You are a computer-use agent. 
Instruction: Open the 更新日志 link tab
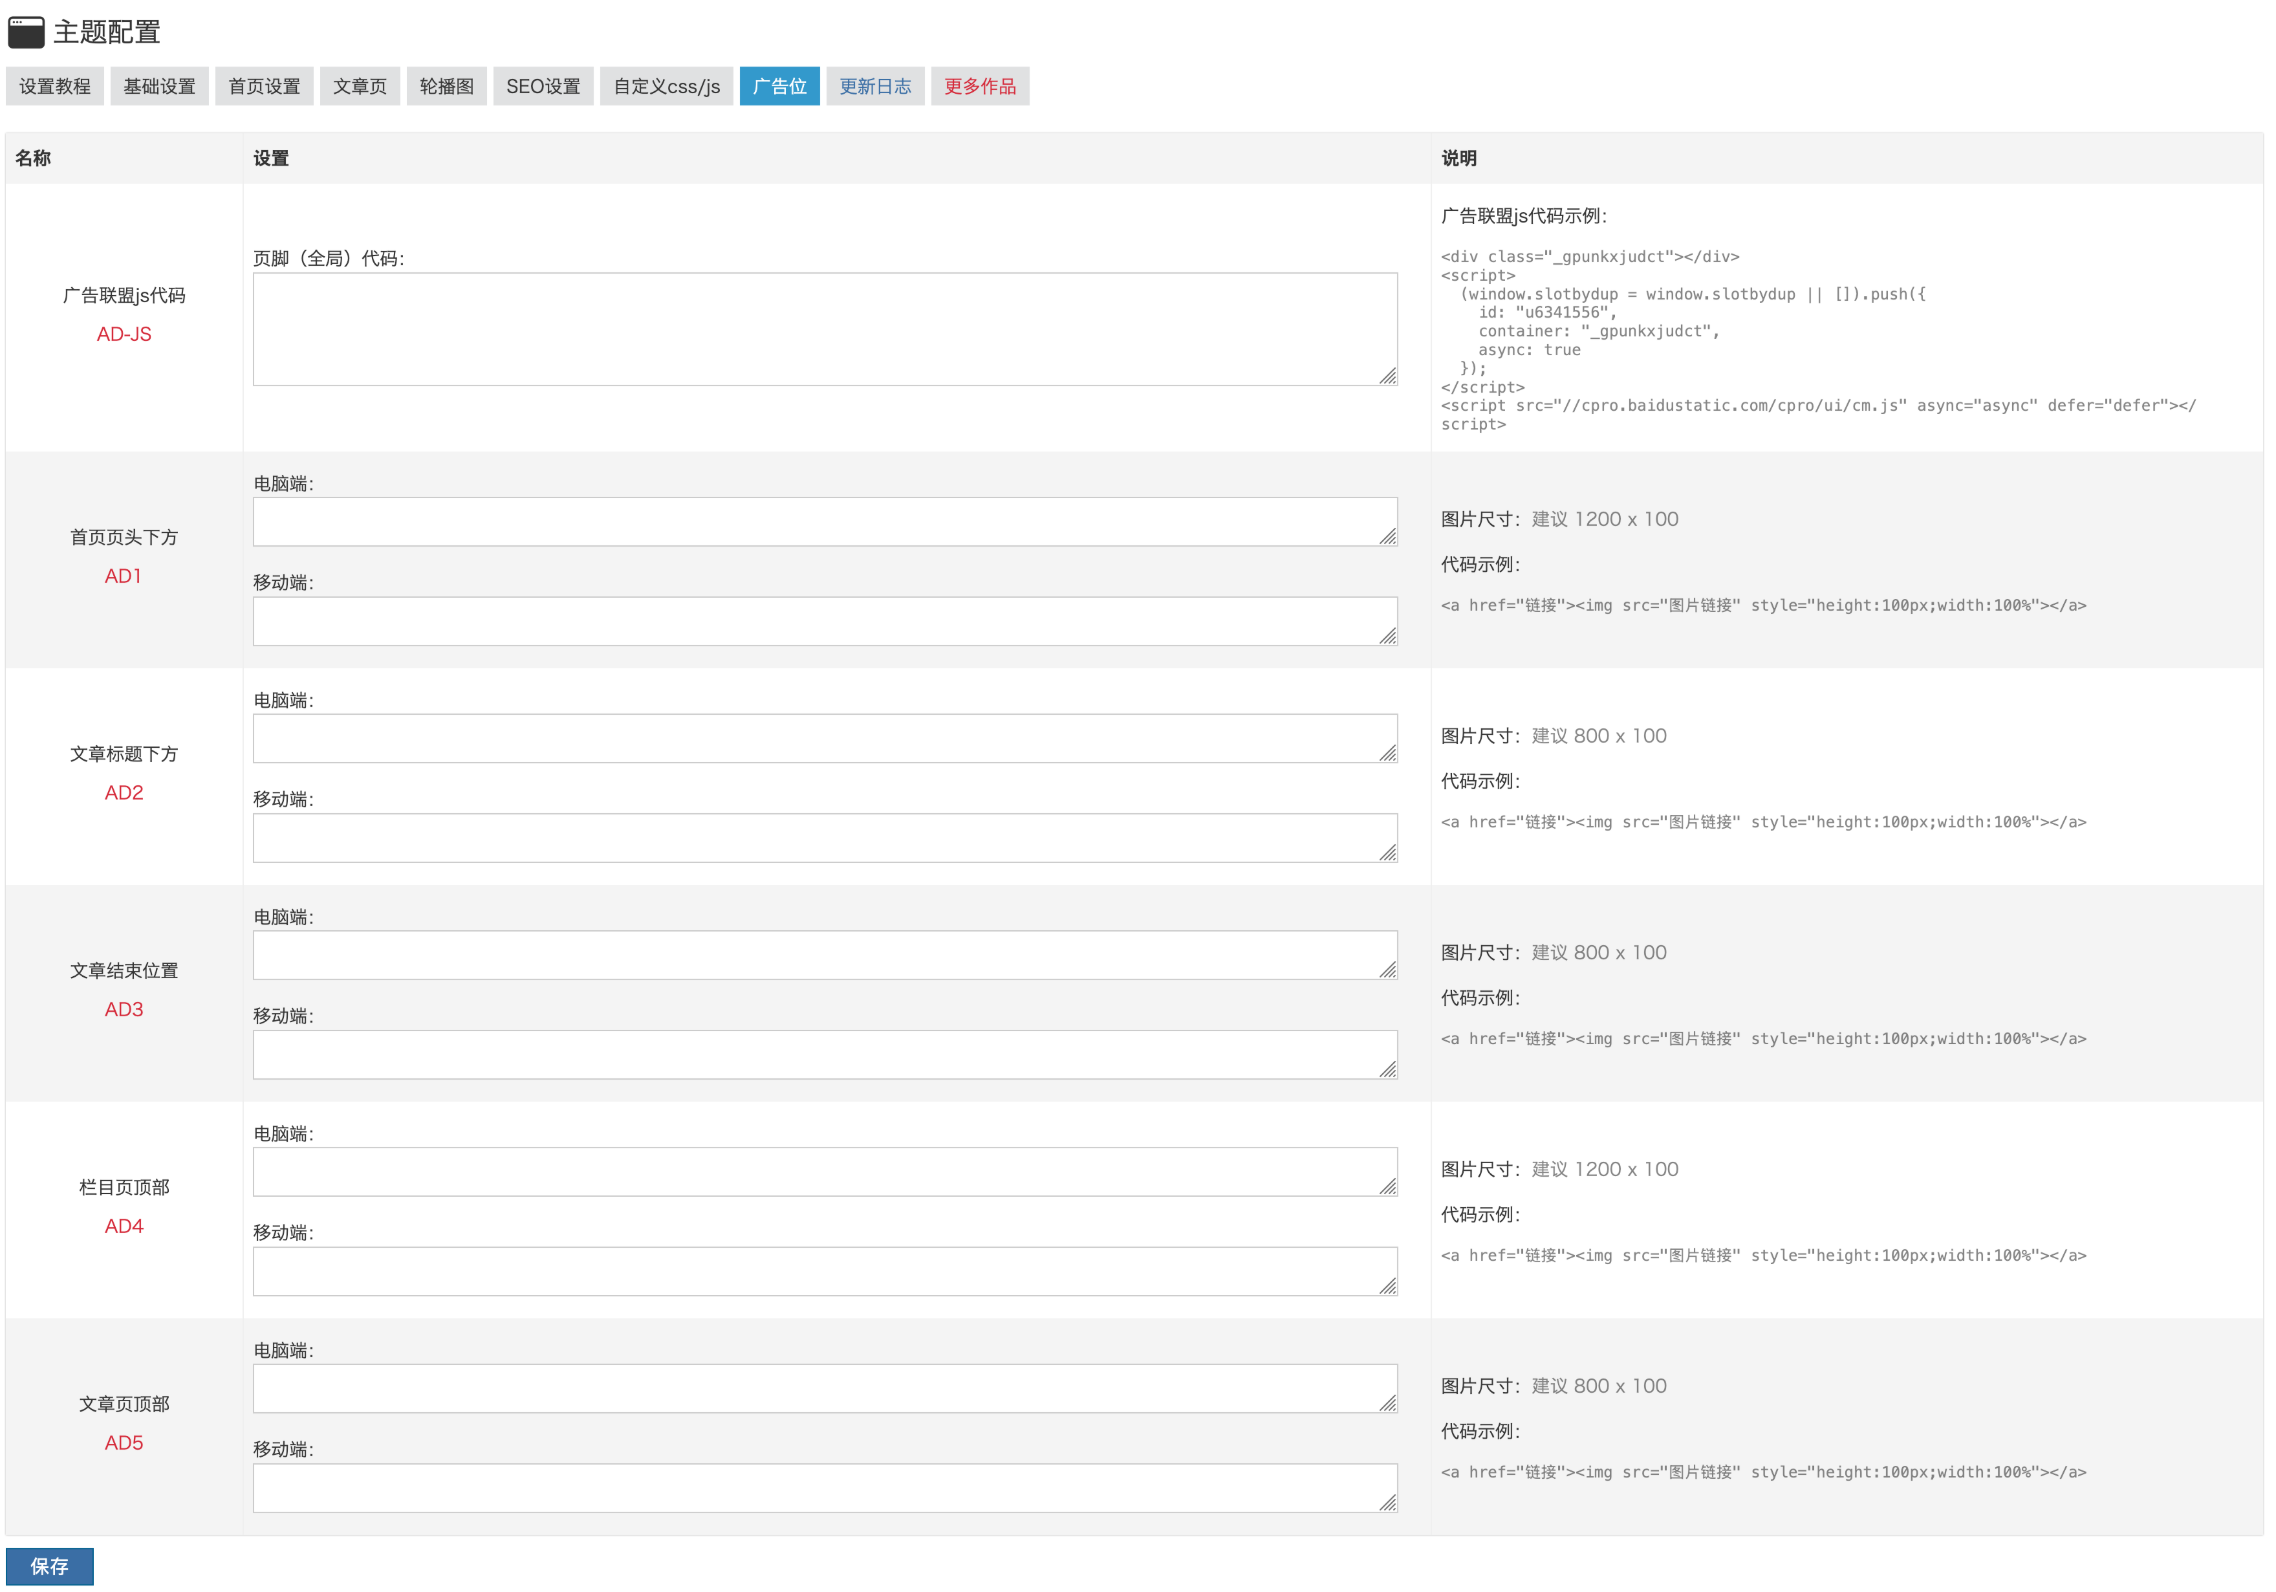[875, 86]
